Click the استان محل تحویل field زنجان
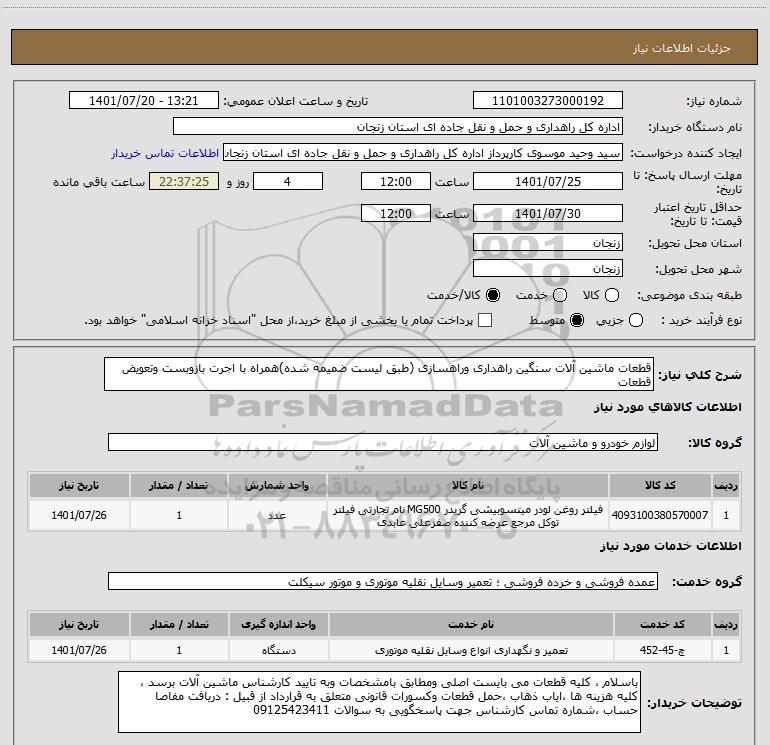The width and height of the screenshot is (770, 745). pos(548,242)
